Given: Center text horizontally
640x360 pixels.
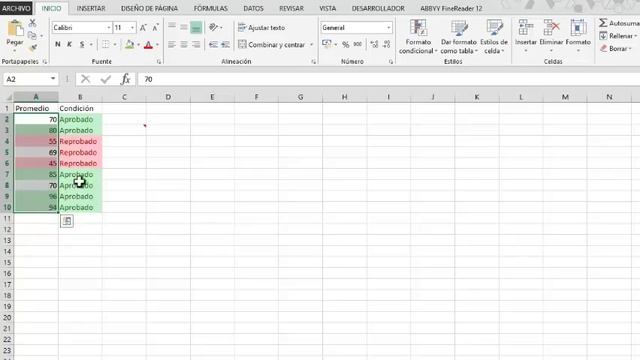Looking at the screenshot, I should (184, 44).
